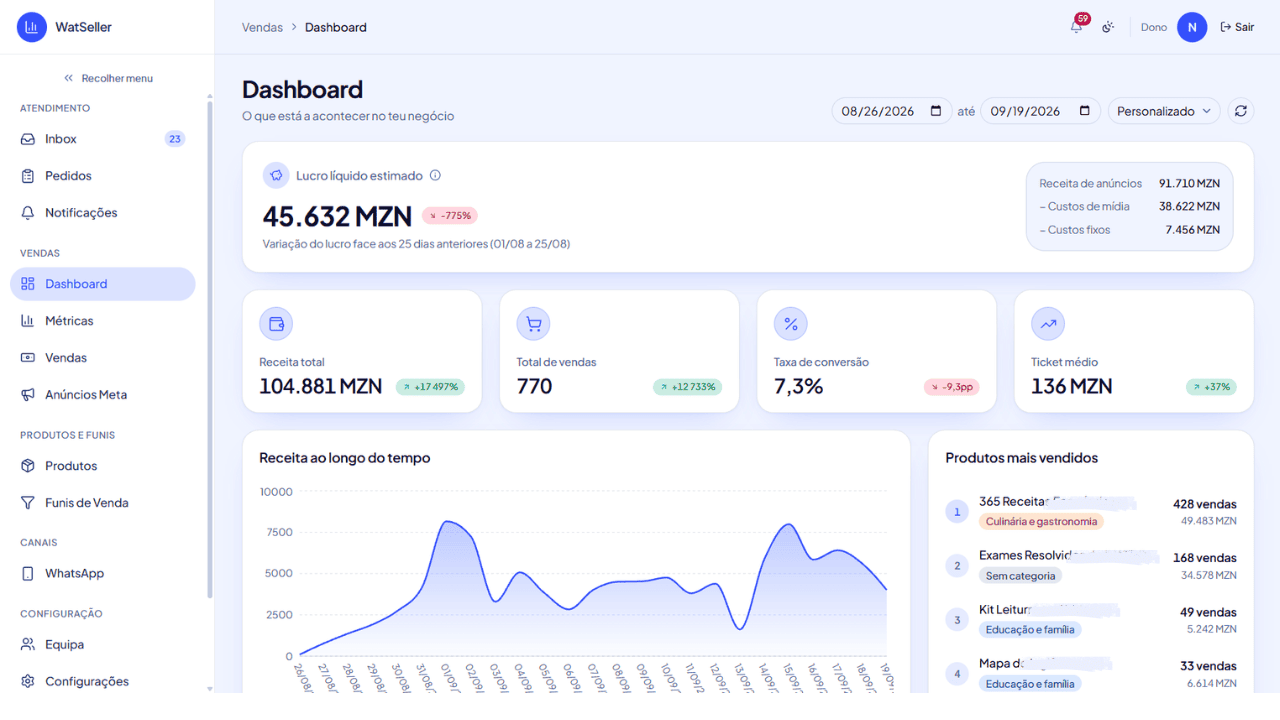The height and width of the screenshot is (720, 1280).
Task: Click the +17 497% revenue badge
Action: click(430, 387)
